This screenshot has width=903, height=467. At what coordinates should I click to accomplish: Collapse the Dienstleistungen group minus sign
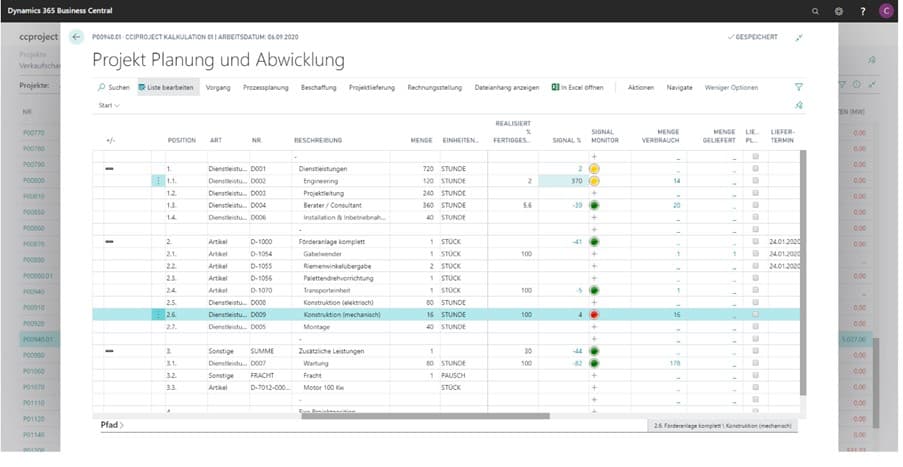click(109, 169)
